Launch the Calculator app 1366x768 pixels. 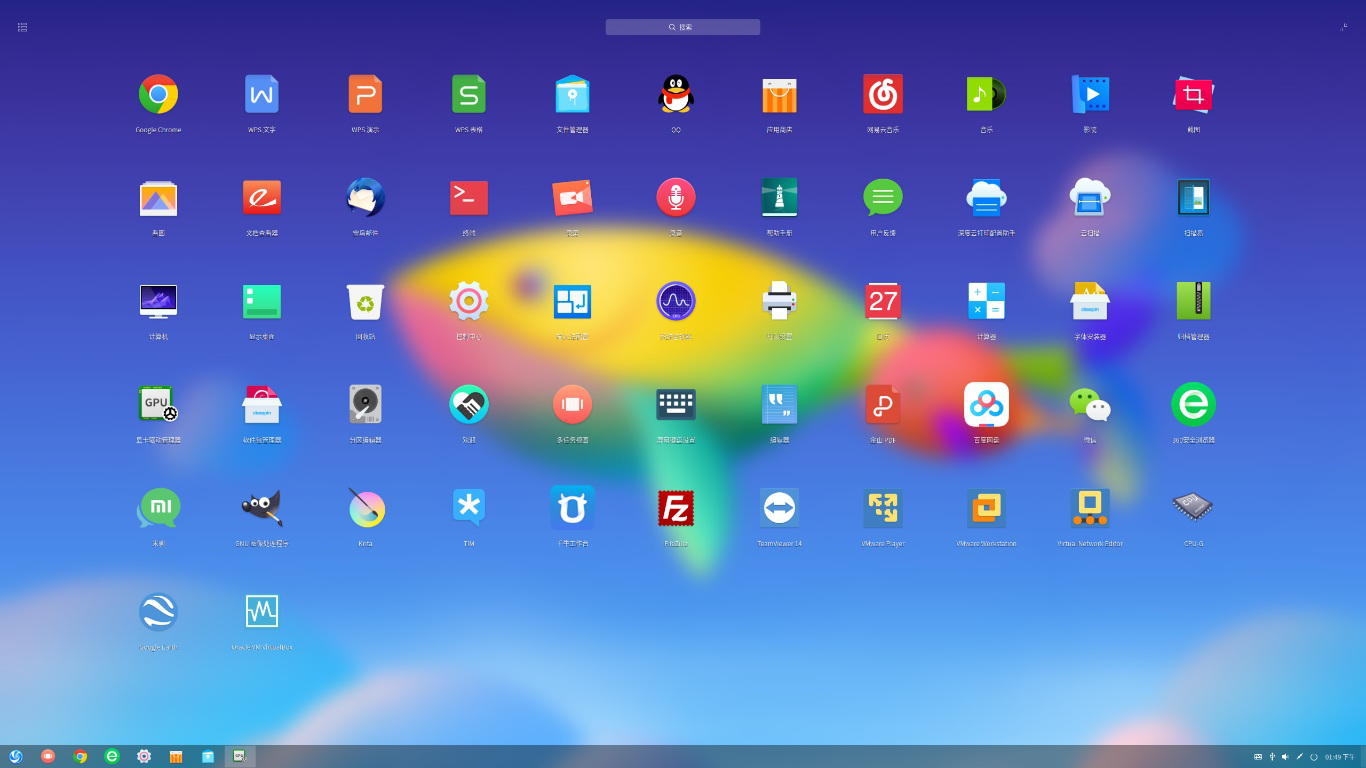click(986, 301)
